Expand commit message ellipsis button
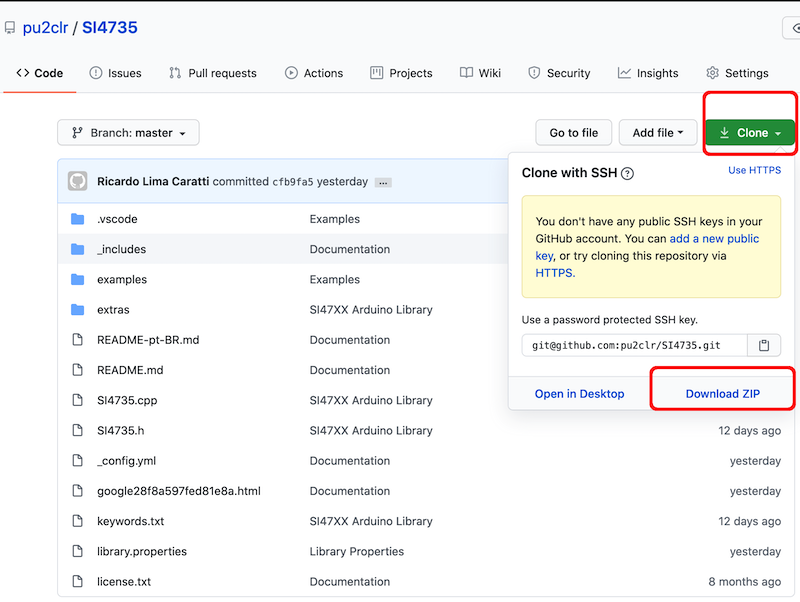Image resolution: width=800 pixels, height=602 pixels. (383, 183)
